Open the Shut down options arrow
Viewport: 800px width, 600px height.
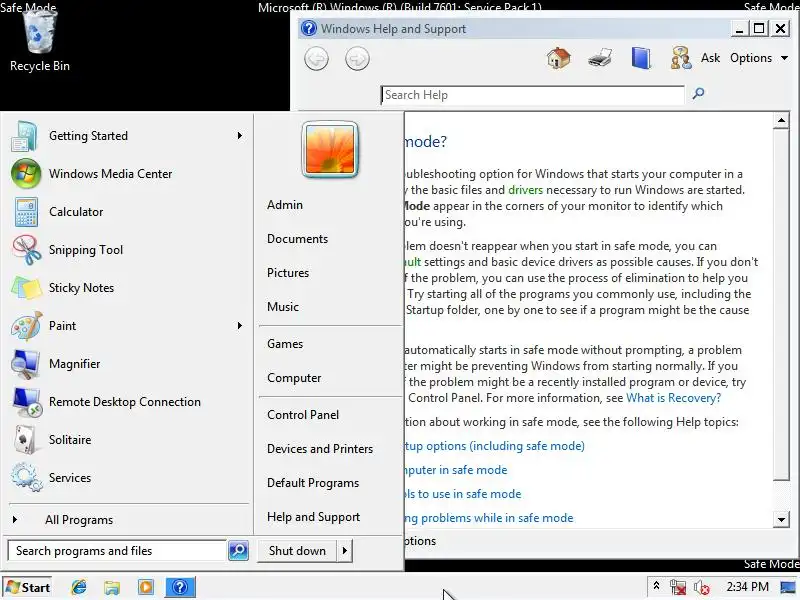tap(345, 551)
